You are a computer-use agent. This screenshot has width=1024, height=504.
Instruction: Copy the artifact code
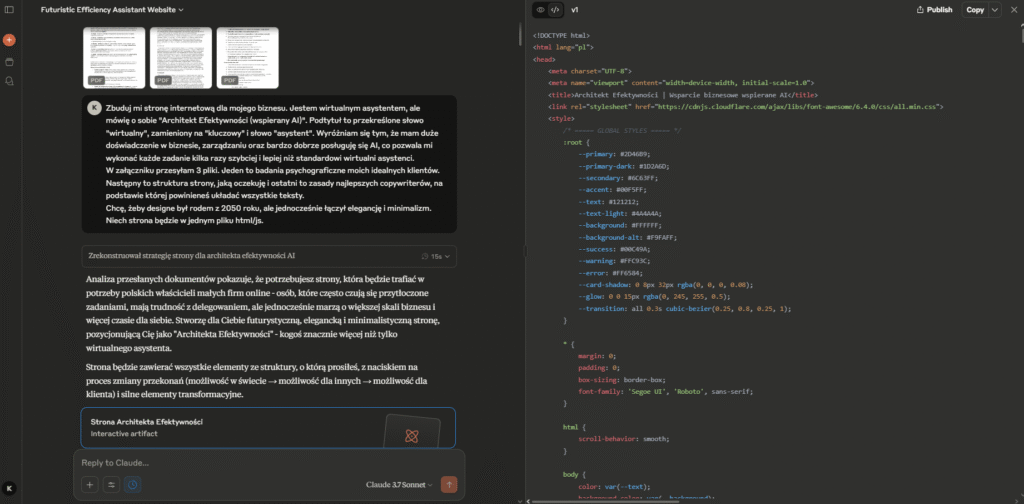click(974, 10)
